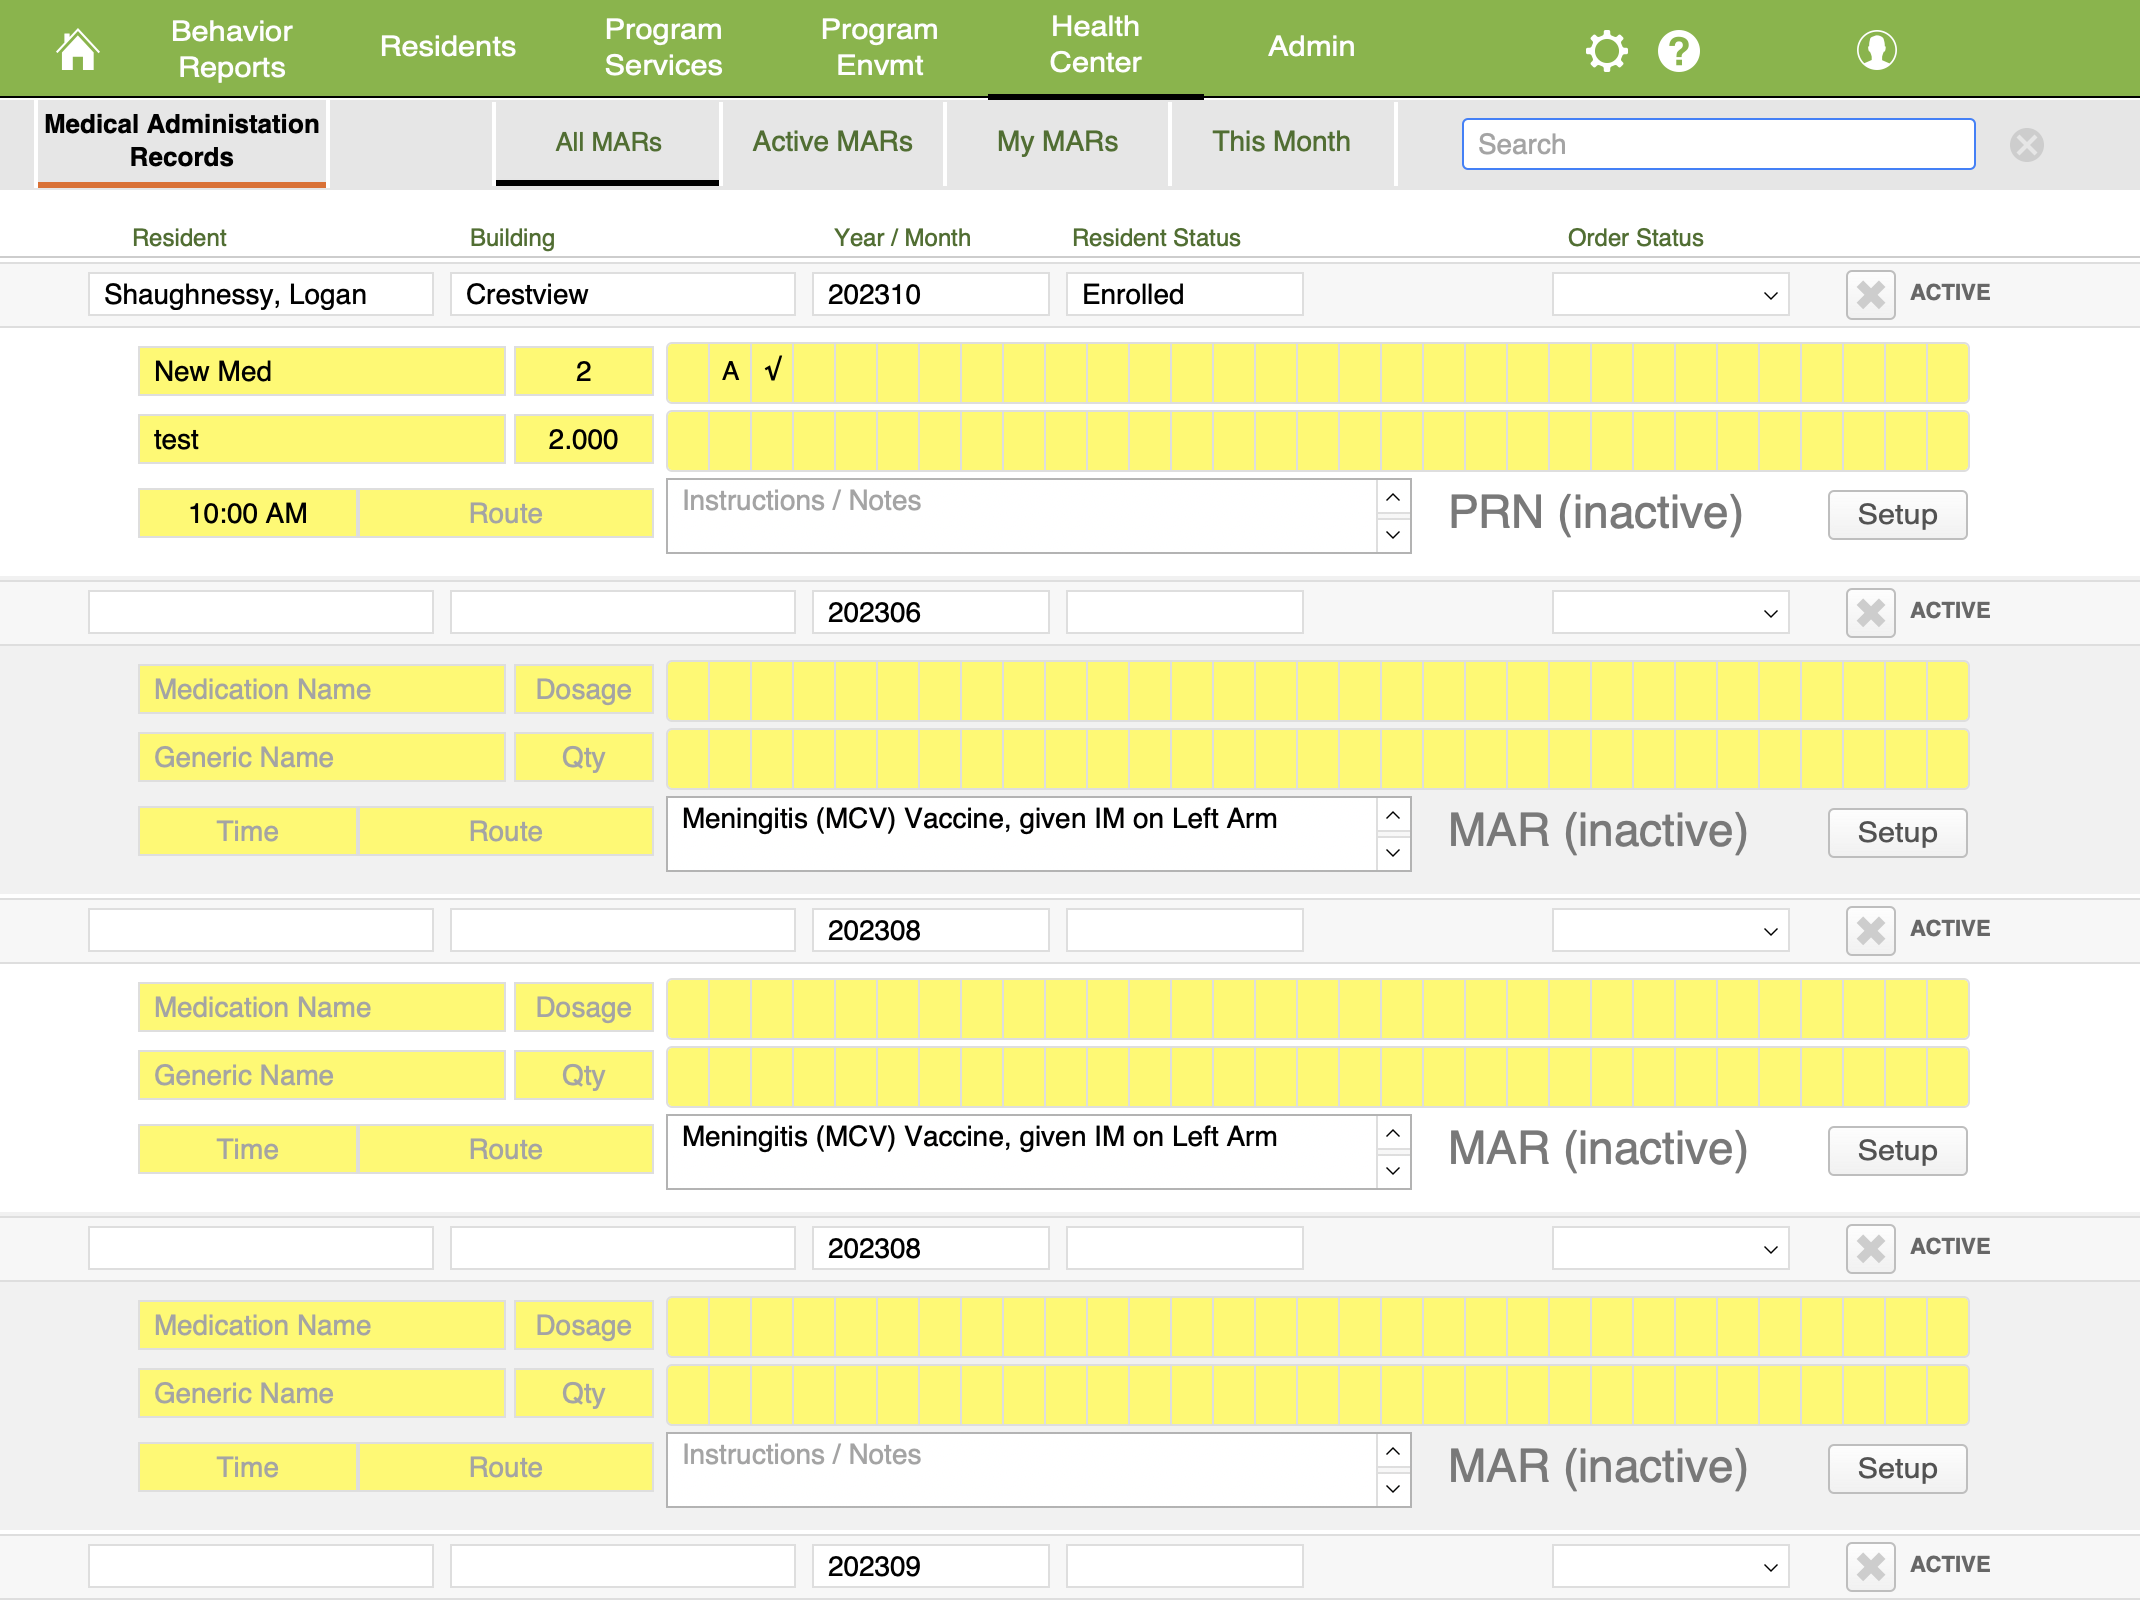Expand Order Status dropdown for 202310 record
Screen dimensions: 2140x1606
click(x=1670, y=295)
